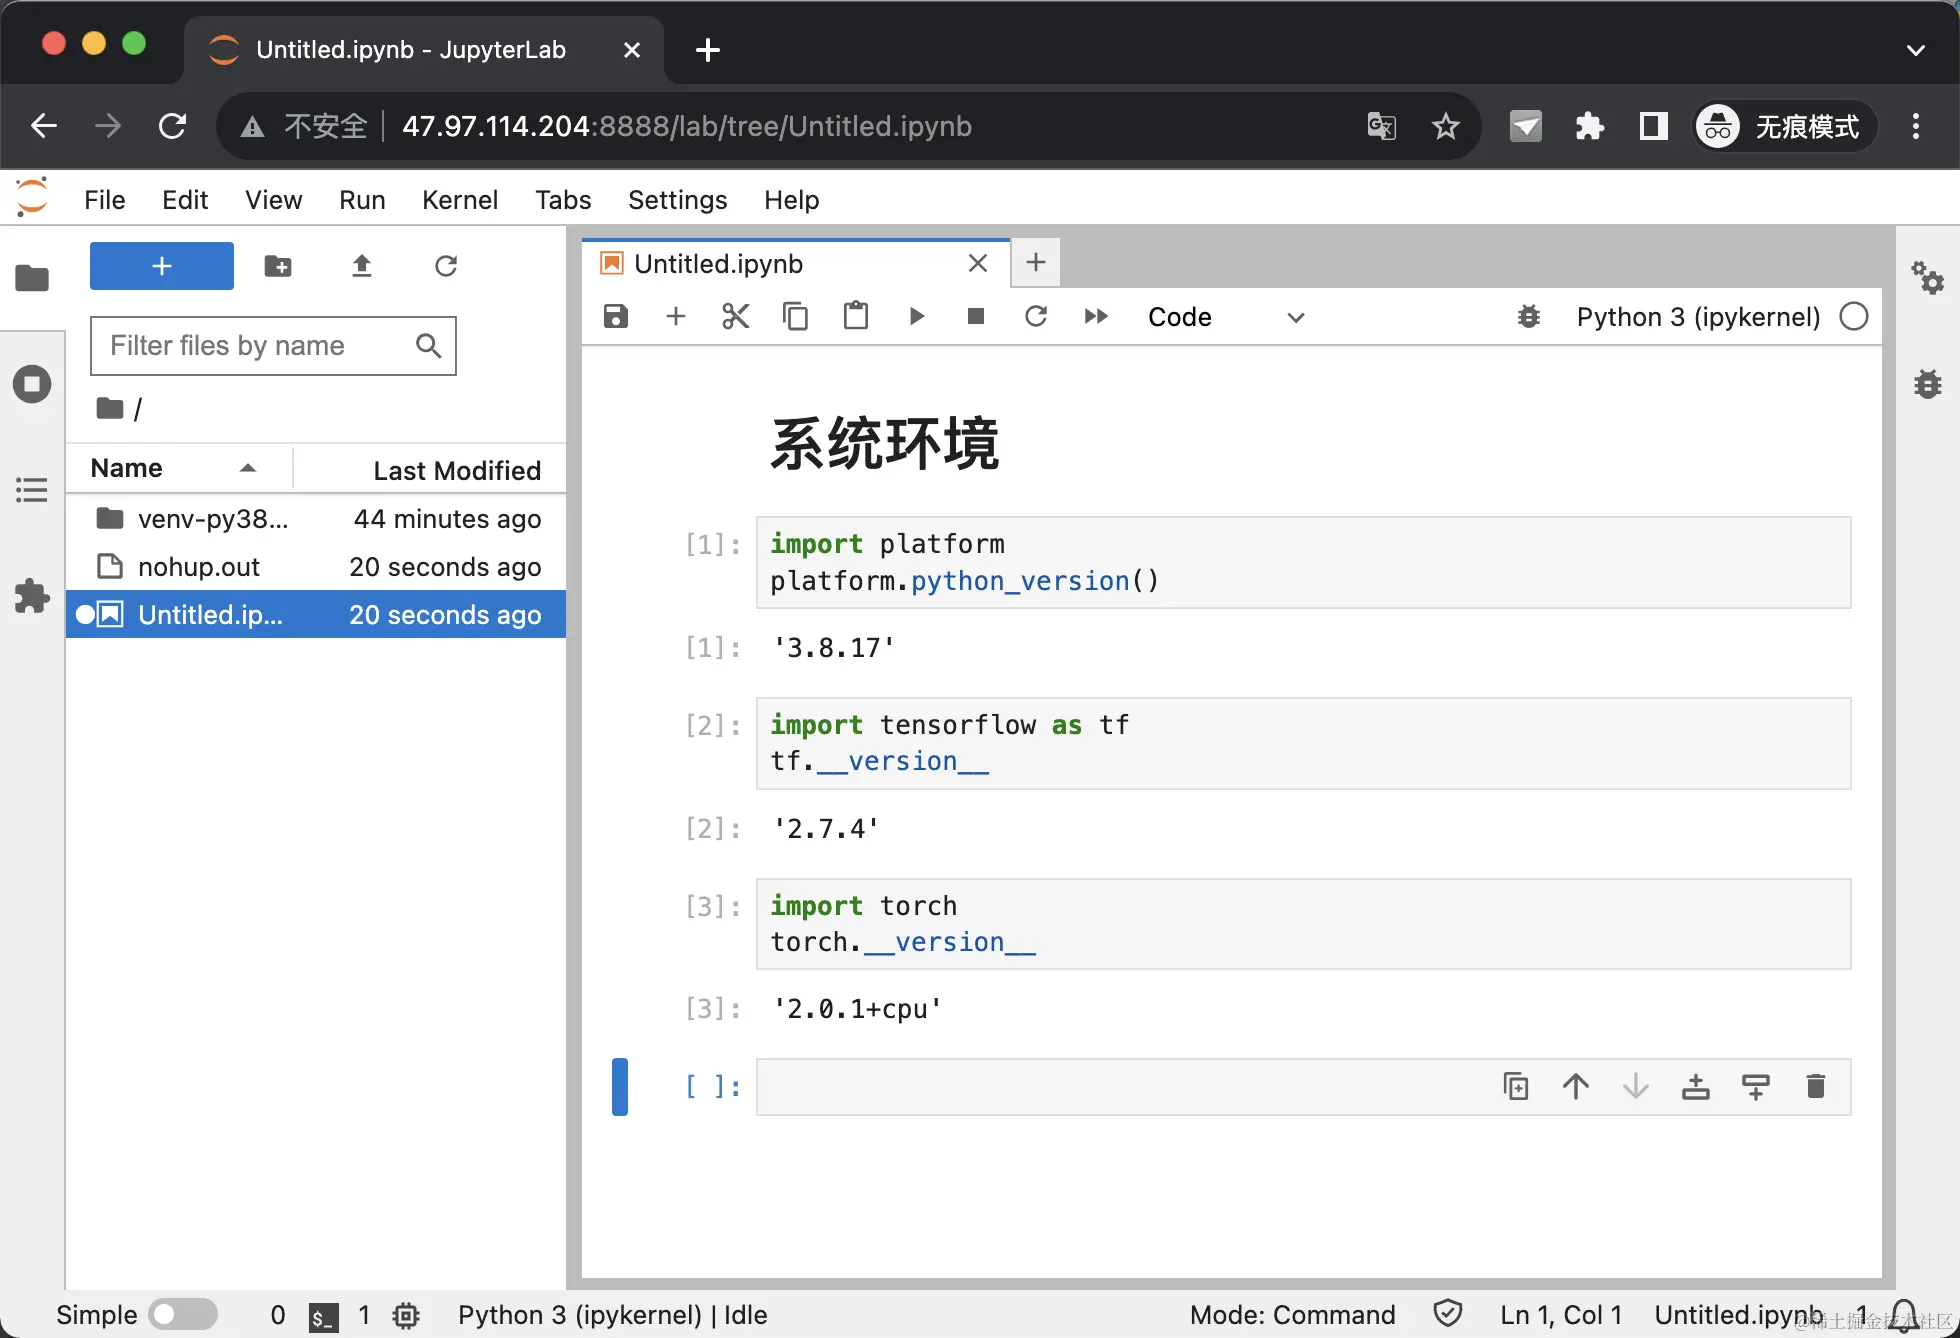Open the Code cell type dropdown
Image resolution: width=1960 pixels, height=1338 pixels.
[x=1225, y=317]
